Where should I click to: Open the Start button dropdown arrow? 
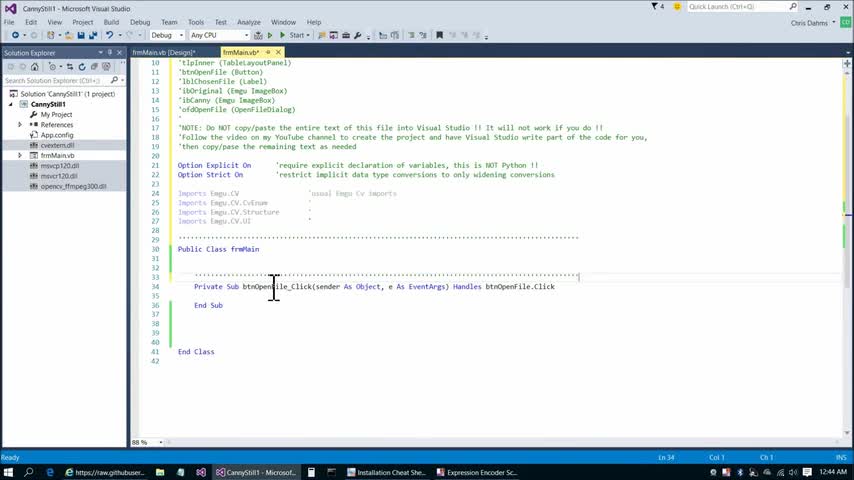pos(308,35)
